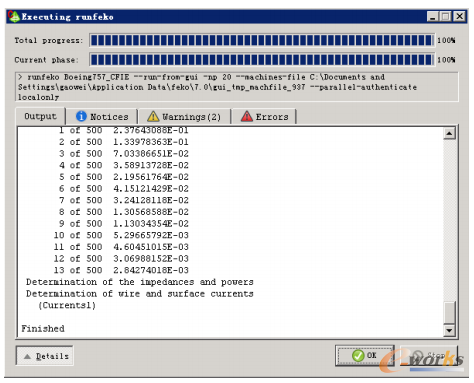Viewport: 474px width, 383px height.
Task: Select the line '11 of 500 4.60451015E-03'
Action: click(121, 247)
